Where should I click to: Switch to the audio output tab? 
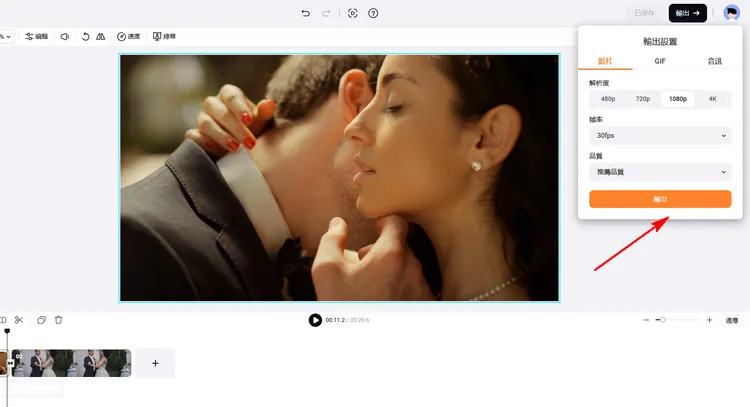click(x=715, y=61)
